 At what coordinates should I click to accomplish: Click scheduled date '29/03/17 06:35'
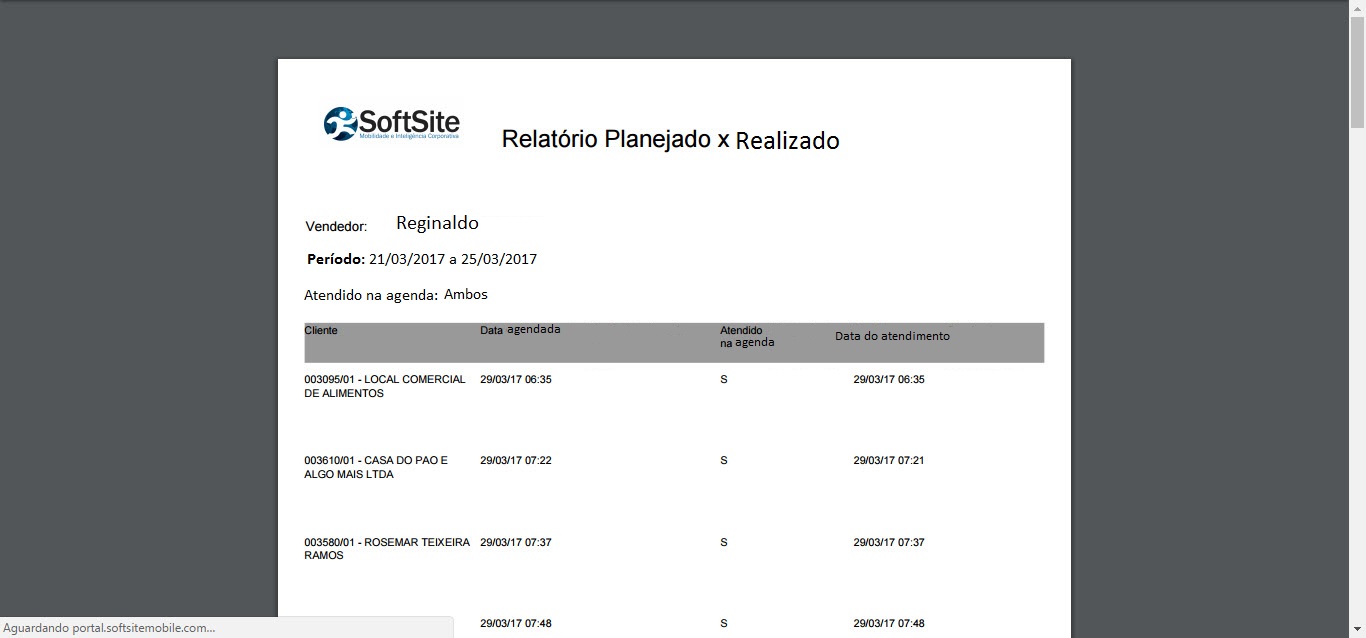click(516, 380)
